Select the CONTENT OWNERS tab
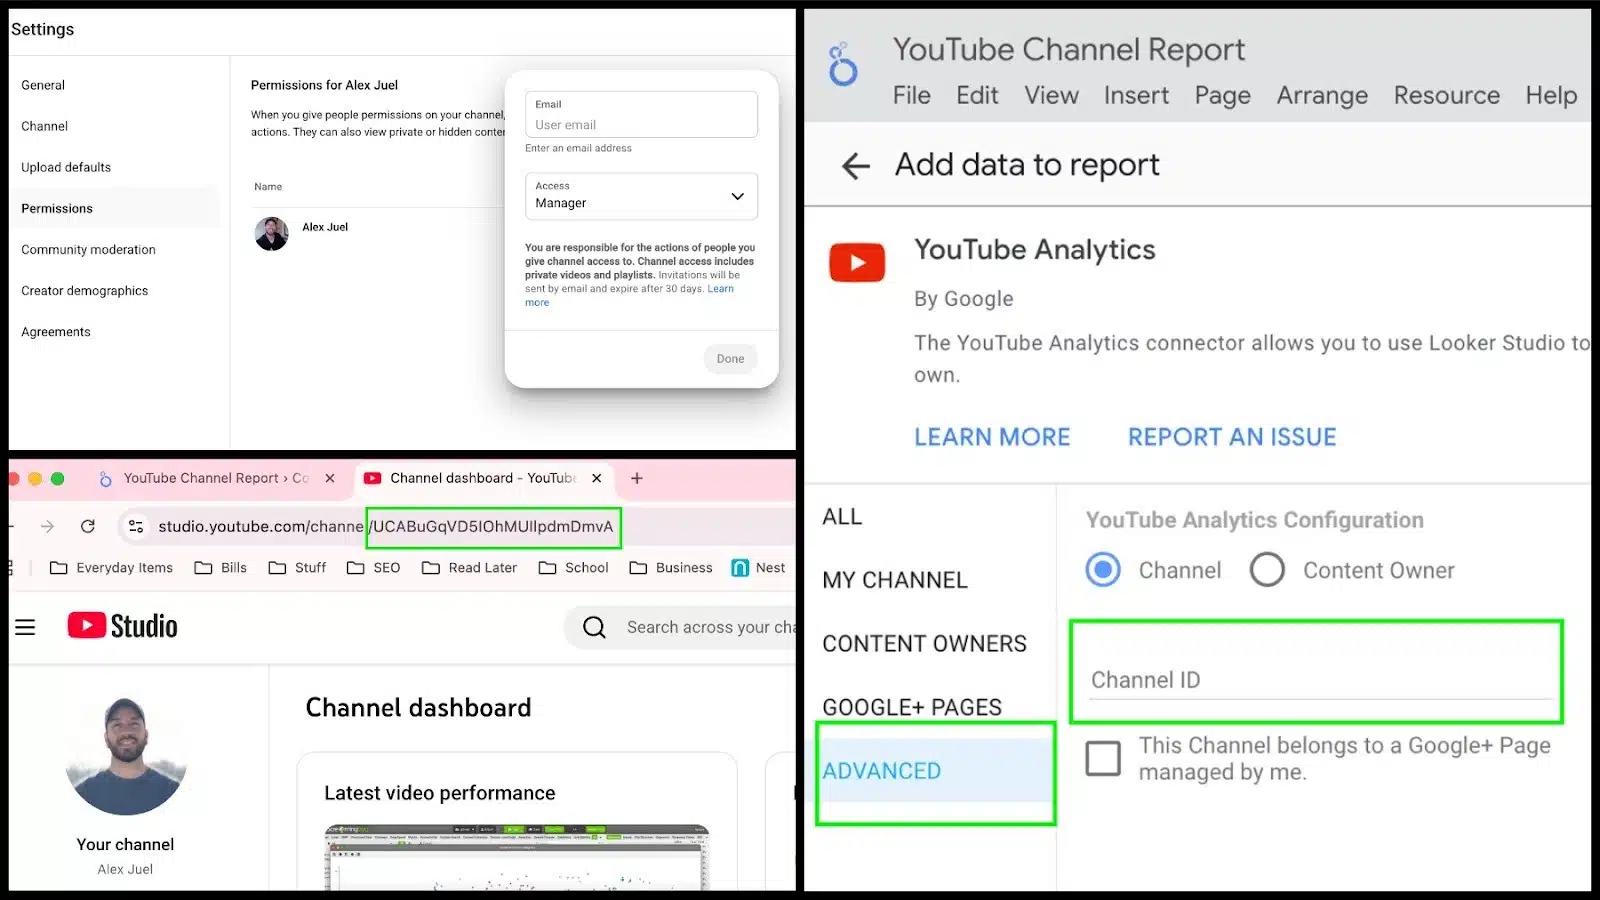This screenshot has width=1600, height=900. click(924, 644)
